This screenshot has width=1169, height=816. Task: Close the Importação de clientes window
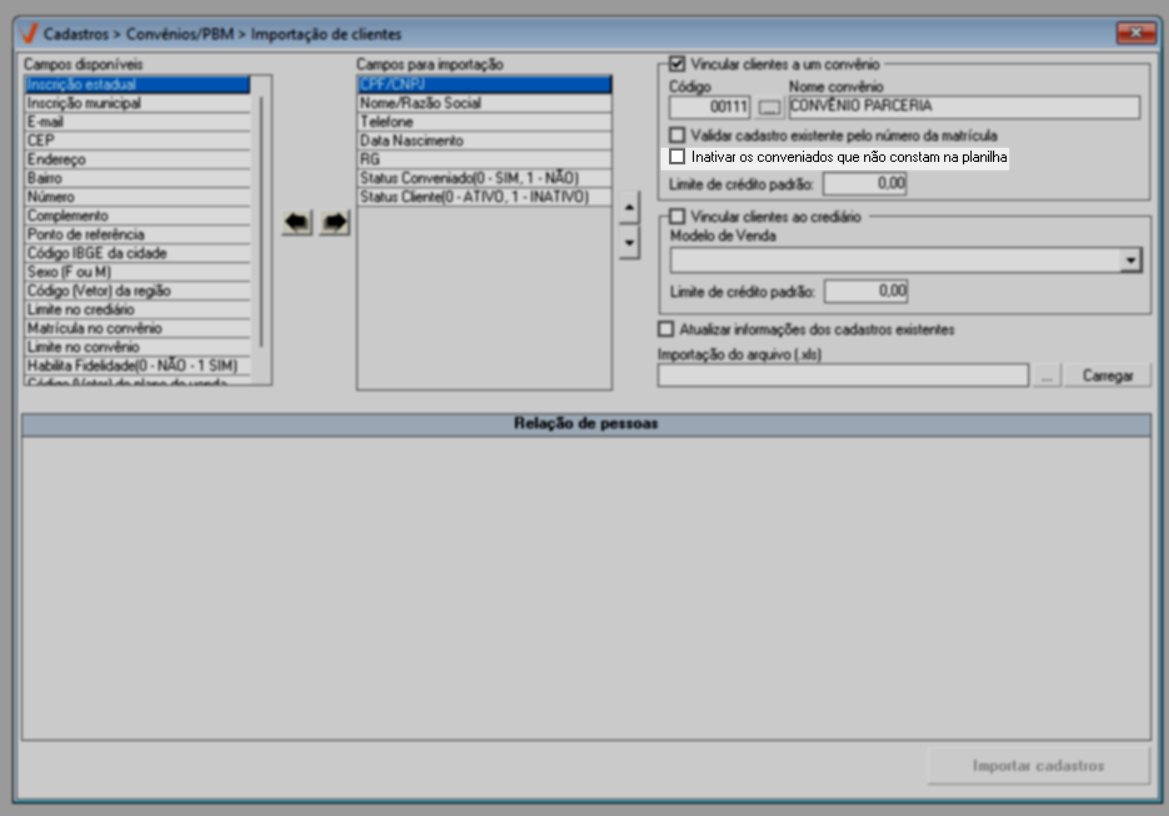pyautogui.click(x=1135, y=33)
